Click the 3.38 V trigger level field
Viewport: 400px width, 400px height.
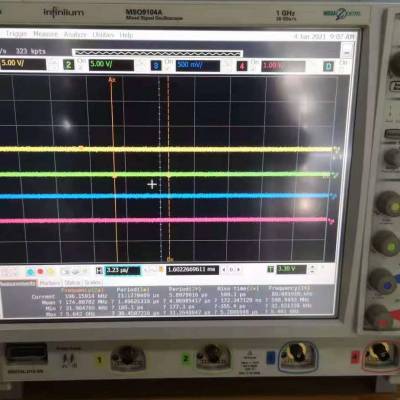pos(291,269)
